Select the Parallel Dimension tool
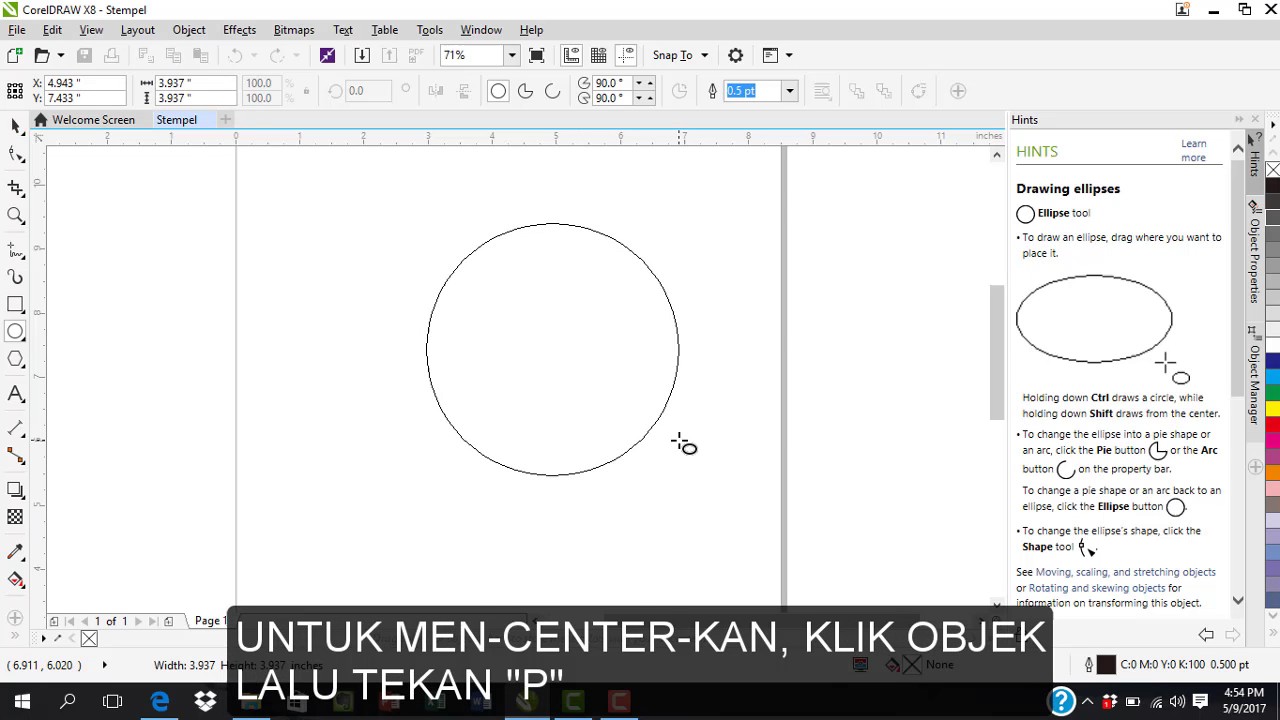This screenshot has height=720, width=1280. [x=15, y=428]
